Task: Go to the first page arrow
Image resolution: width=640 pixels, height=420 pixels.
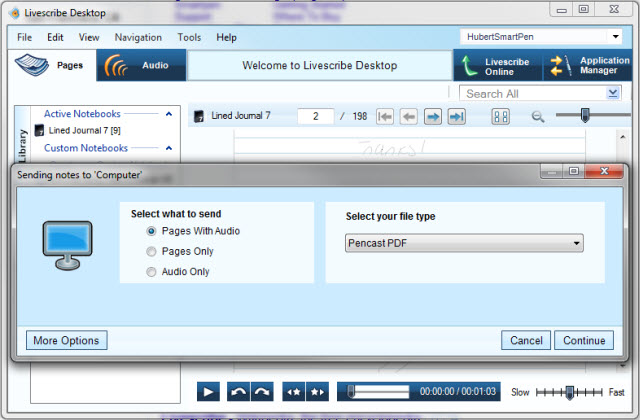Action: point(385,117)
